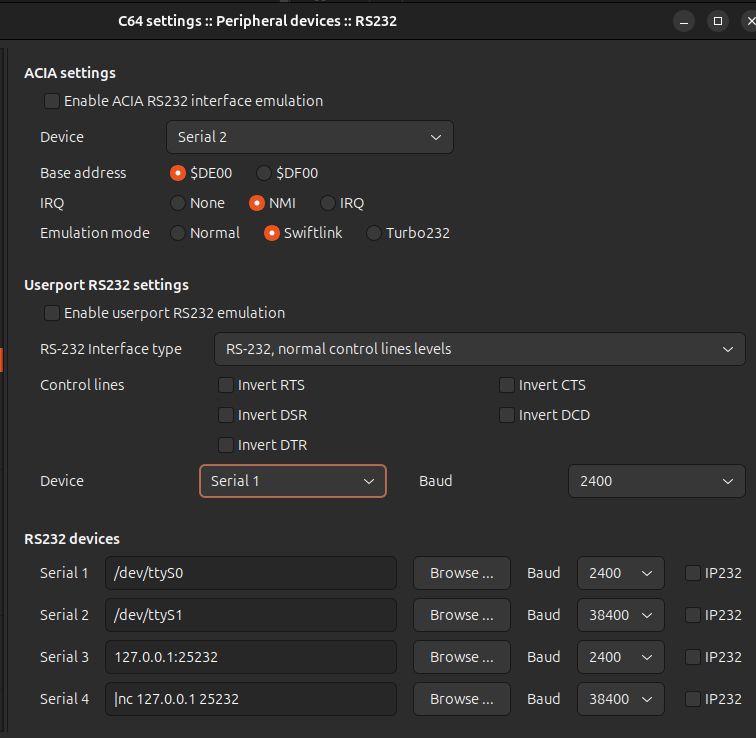
Task: Open the userport Device dropdown showing Serial 1
Action: [293, 481]
